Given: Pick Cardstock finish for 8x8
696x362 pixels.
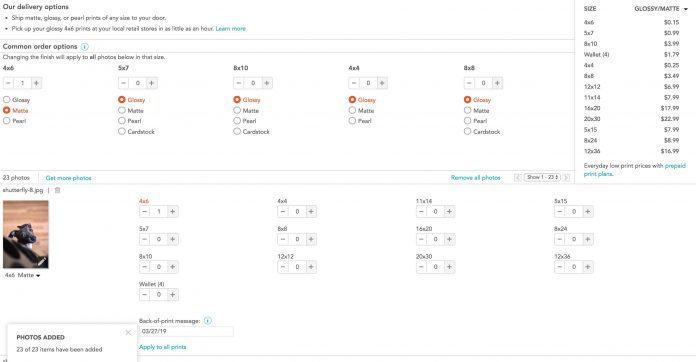Looking at the screenshot, I should coord(467,131).
